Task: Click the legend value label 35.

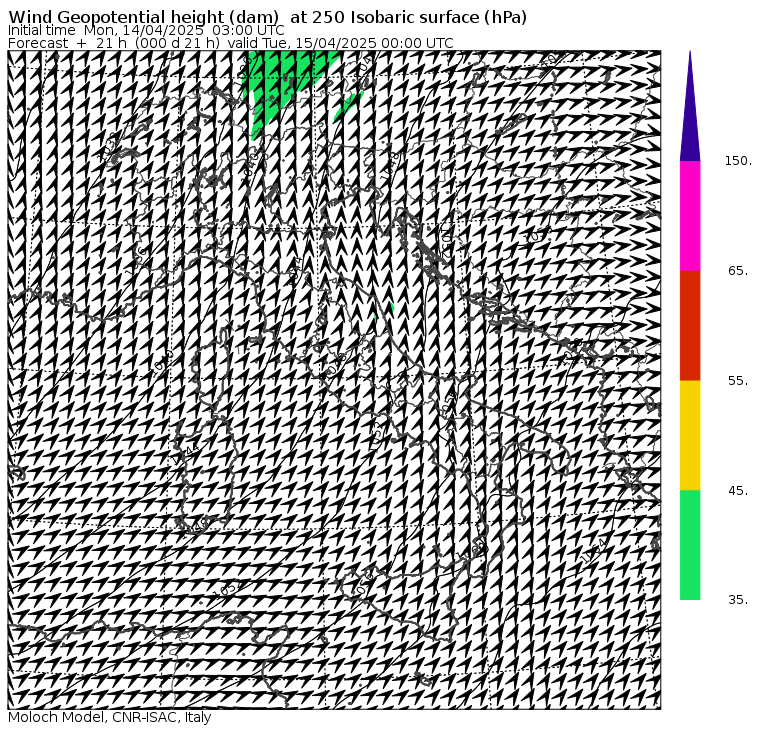Action: pos(738,600)
